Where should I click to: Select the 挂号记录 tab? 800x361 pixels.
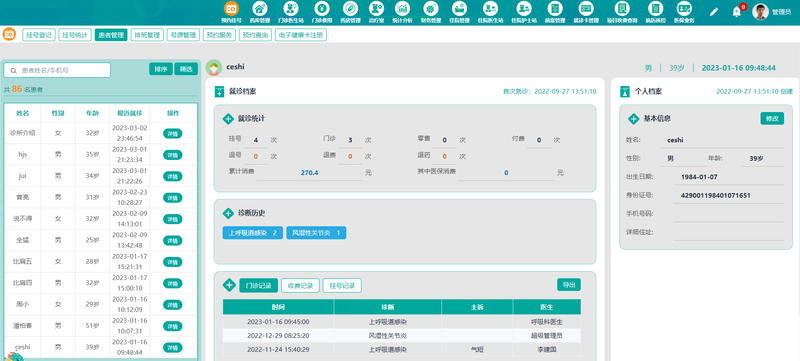pyautogui.click(x=342, y=286)
